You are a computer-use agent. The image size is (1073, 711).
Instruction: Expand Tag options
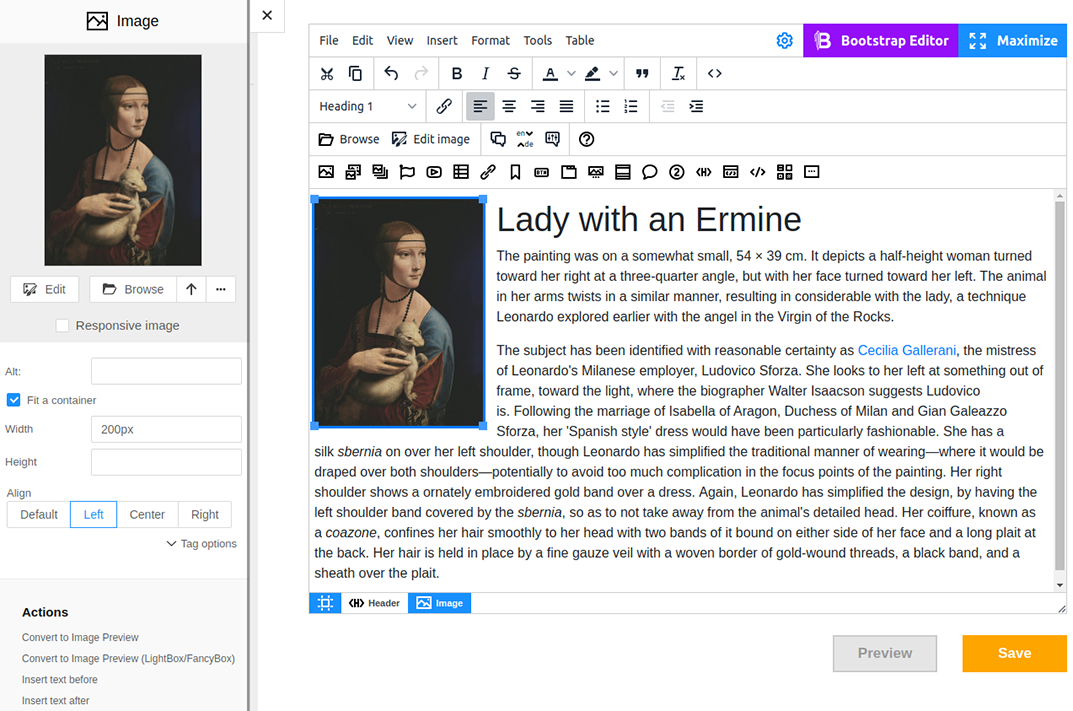pyautogui.click(x=202, y=544)
